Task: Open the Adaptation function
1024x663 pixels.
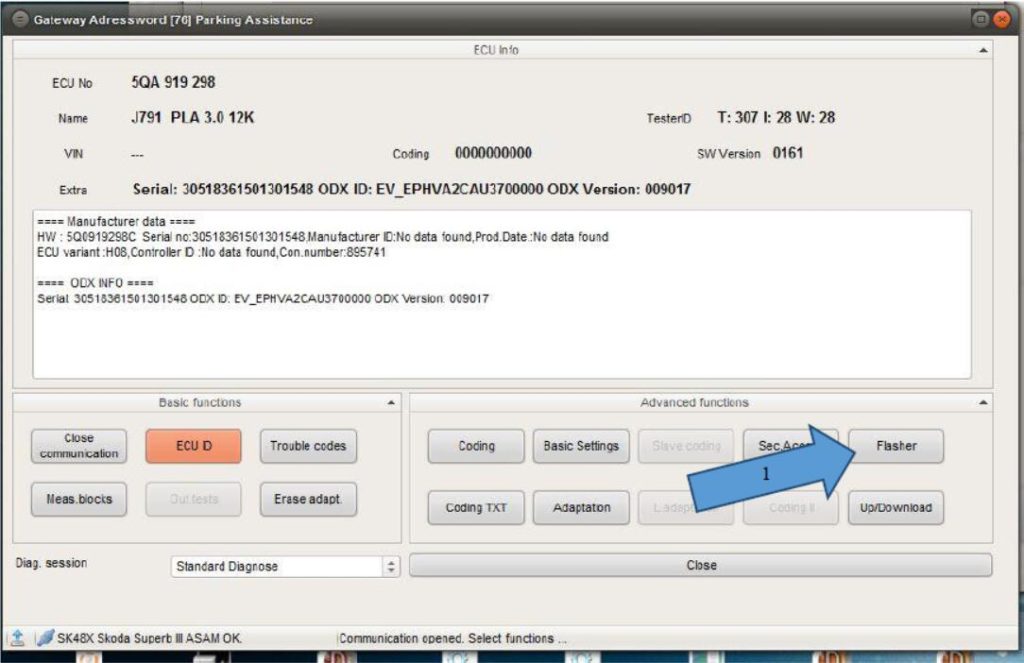Action: pyautogui.click(x=581, y=507)
